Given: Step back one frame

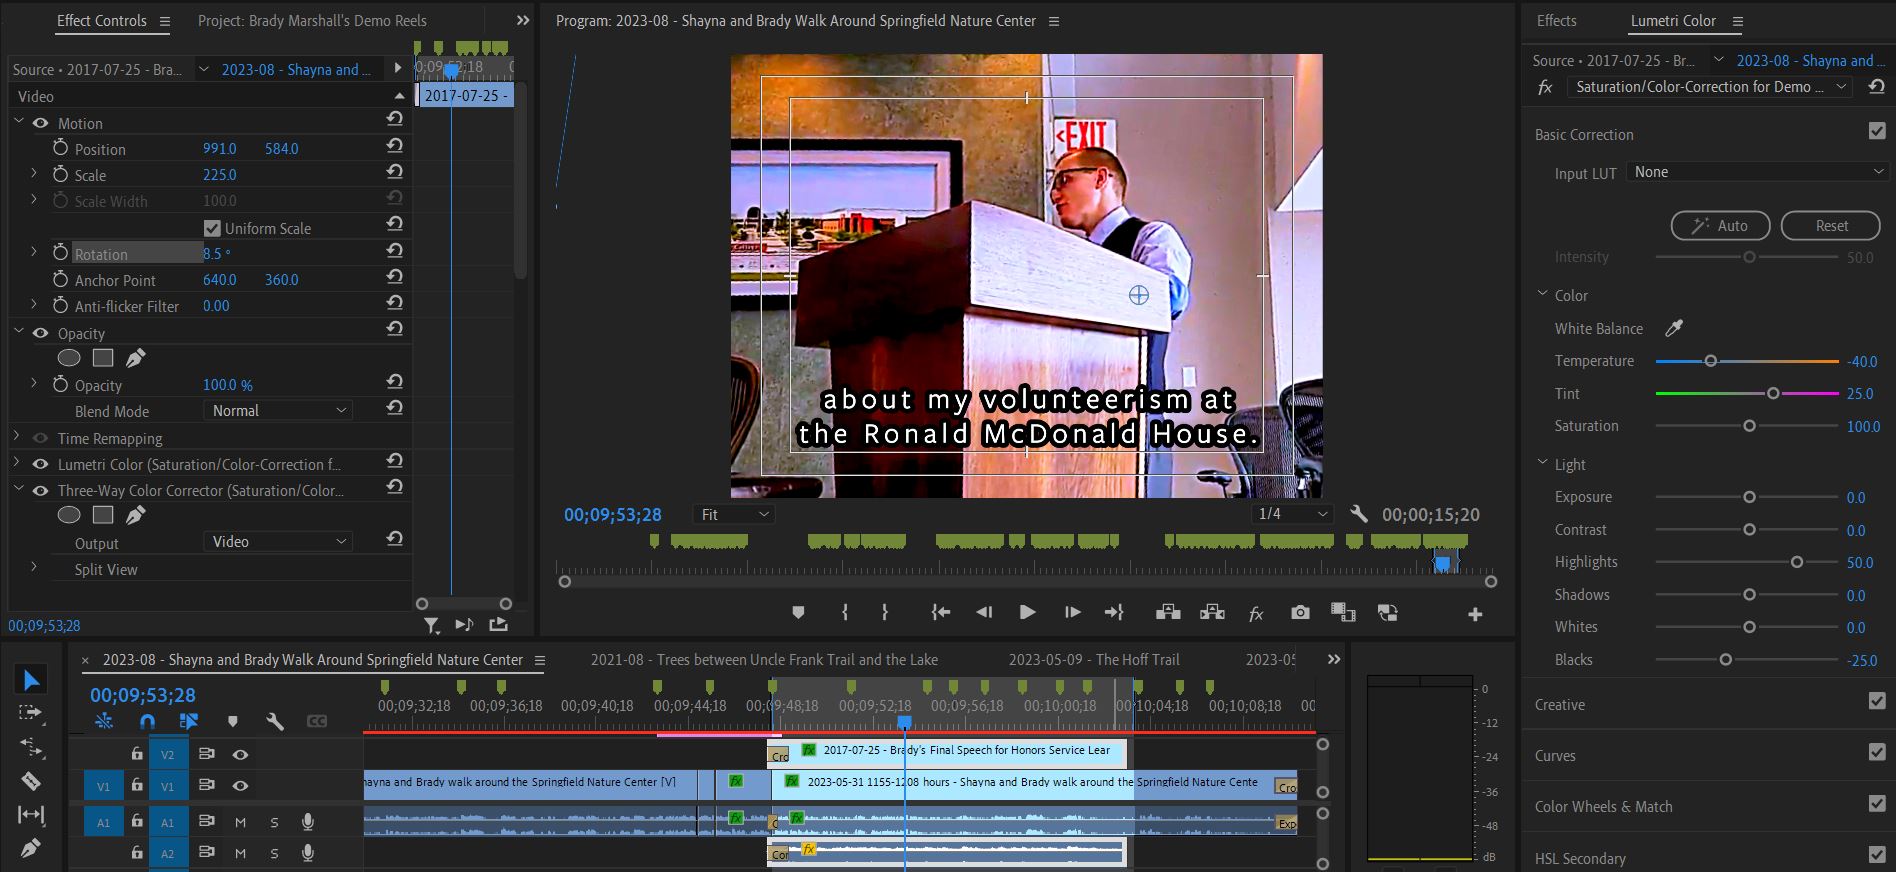Looking at the screenshot, I should [984, 612].
